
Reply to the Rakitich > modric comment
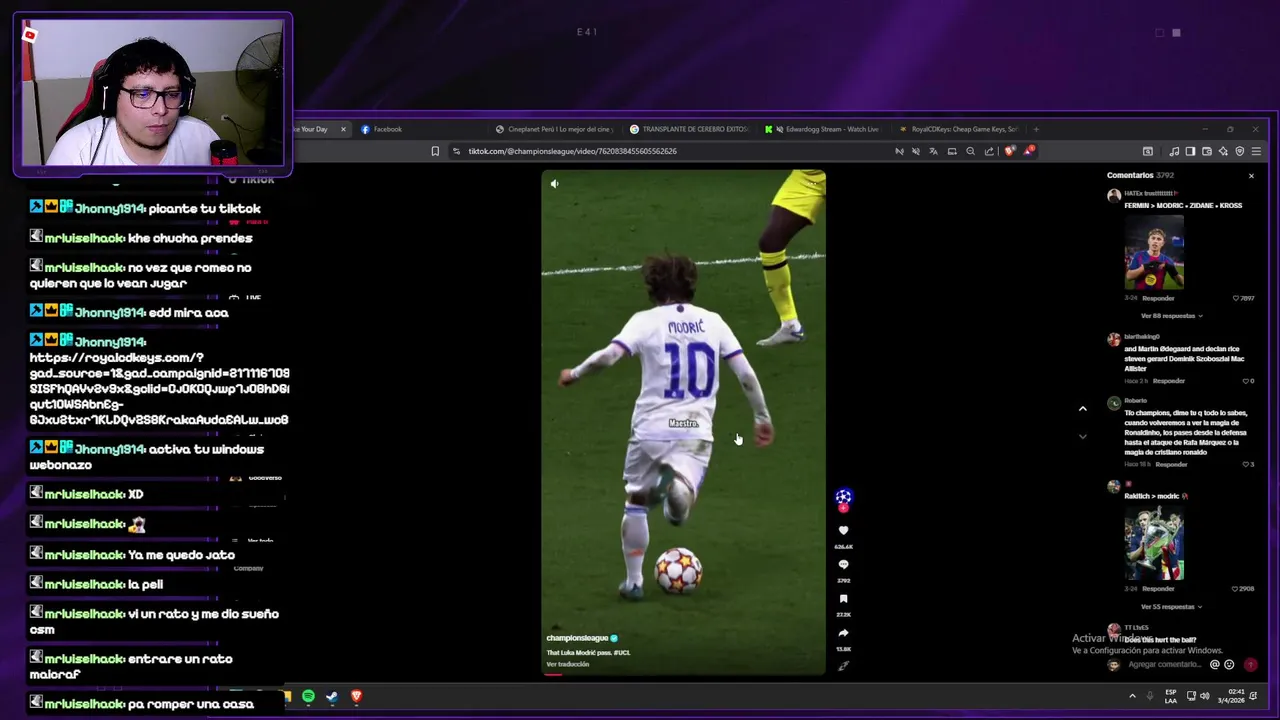click(x=1158, y=589)
